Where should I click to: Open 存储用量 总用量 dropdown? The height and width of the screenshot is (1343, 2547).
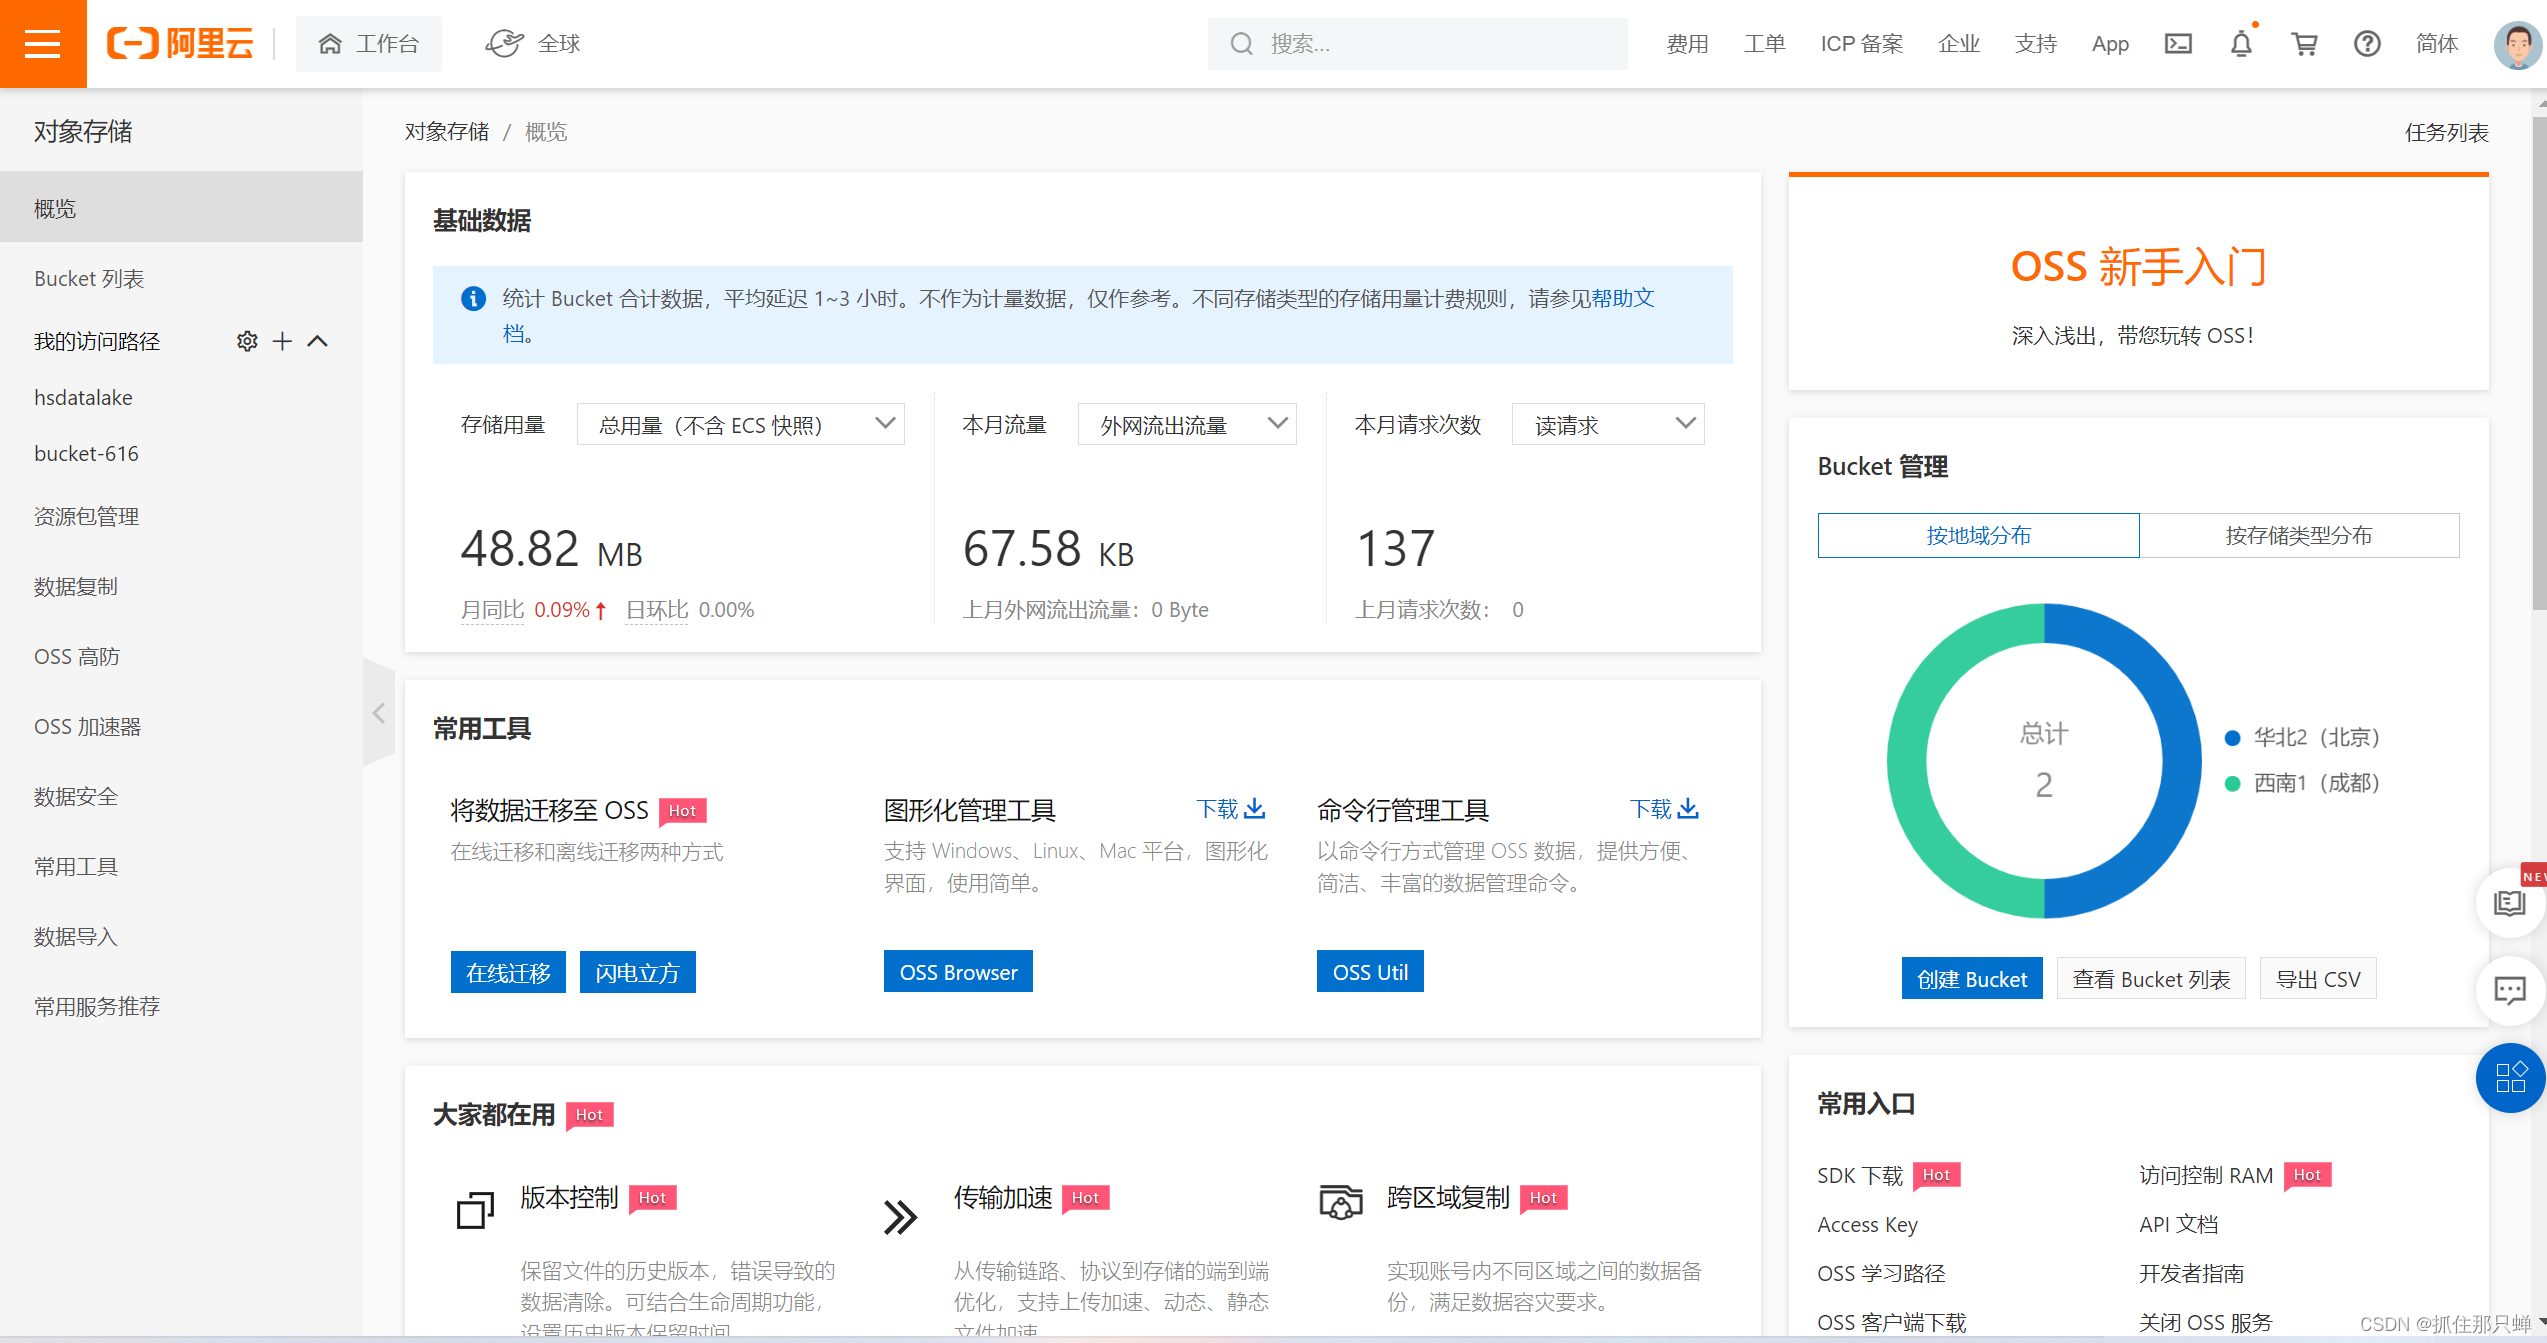741,425
